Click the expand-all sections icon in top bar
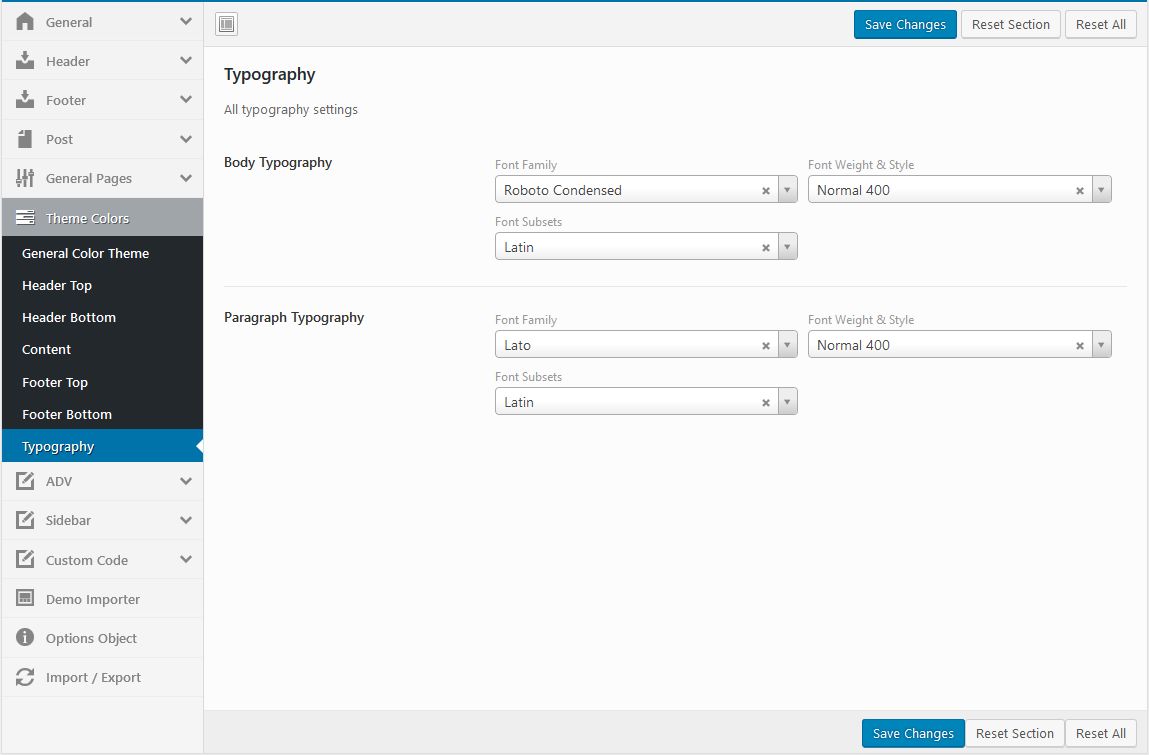1149x755 pixels. point(226,25)
